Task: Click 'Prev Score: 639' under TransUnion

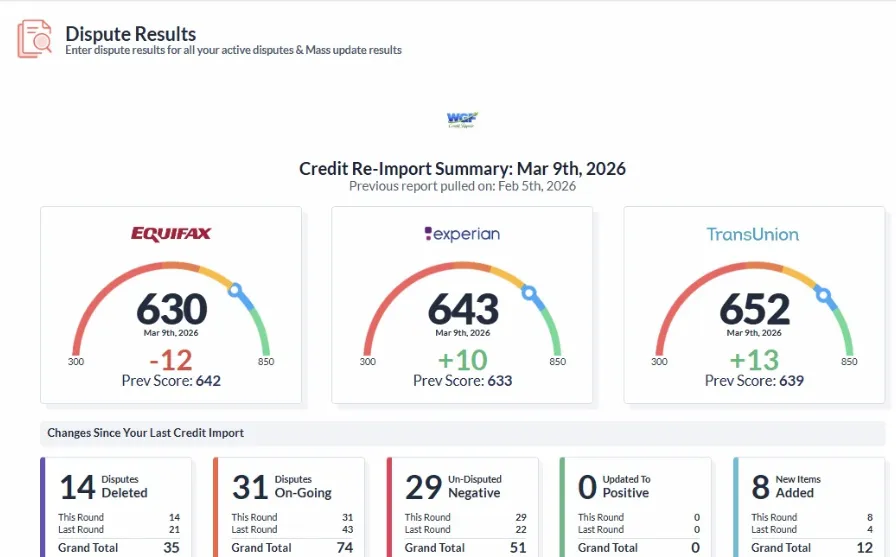Action: [754, 381]
